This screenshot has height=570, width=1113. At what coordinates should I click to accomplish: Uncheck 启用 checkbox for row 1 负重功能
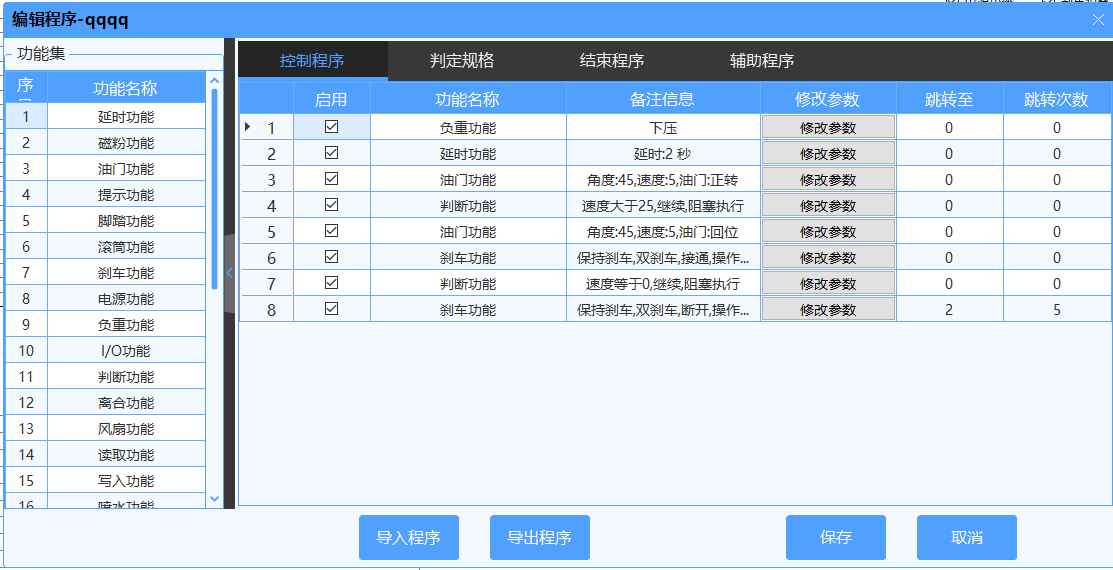[331, 127]
